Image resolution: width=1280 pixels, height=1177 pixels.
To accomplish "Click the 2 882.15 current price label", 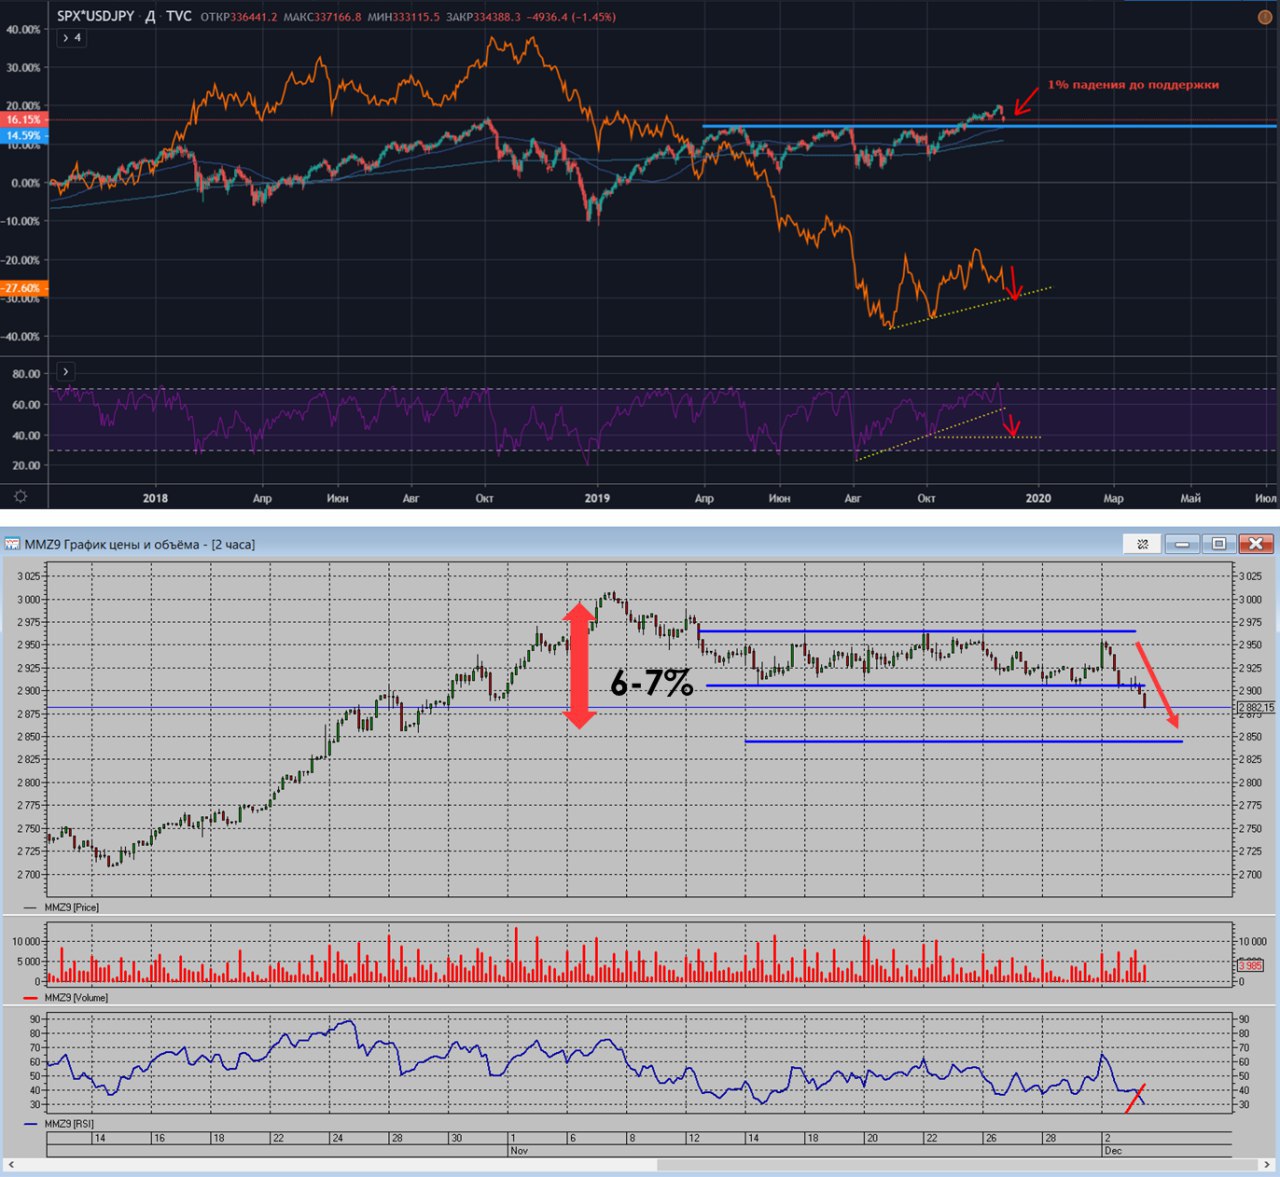I will (1256, 707).
